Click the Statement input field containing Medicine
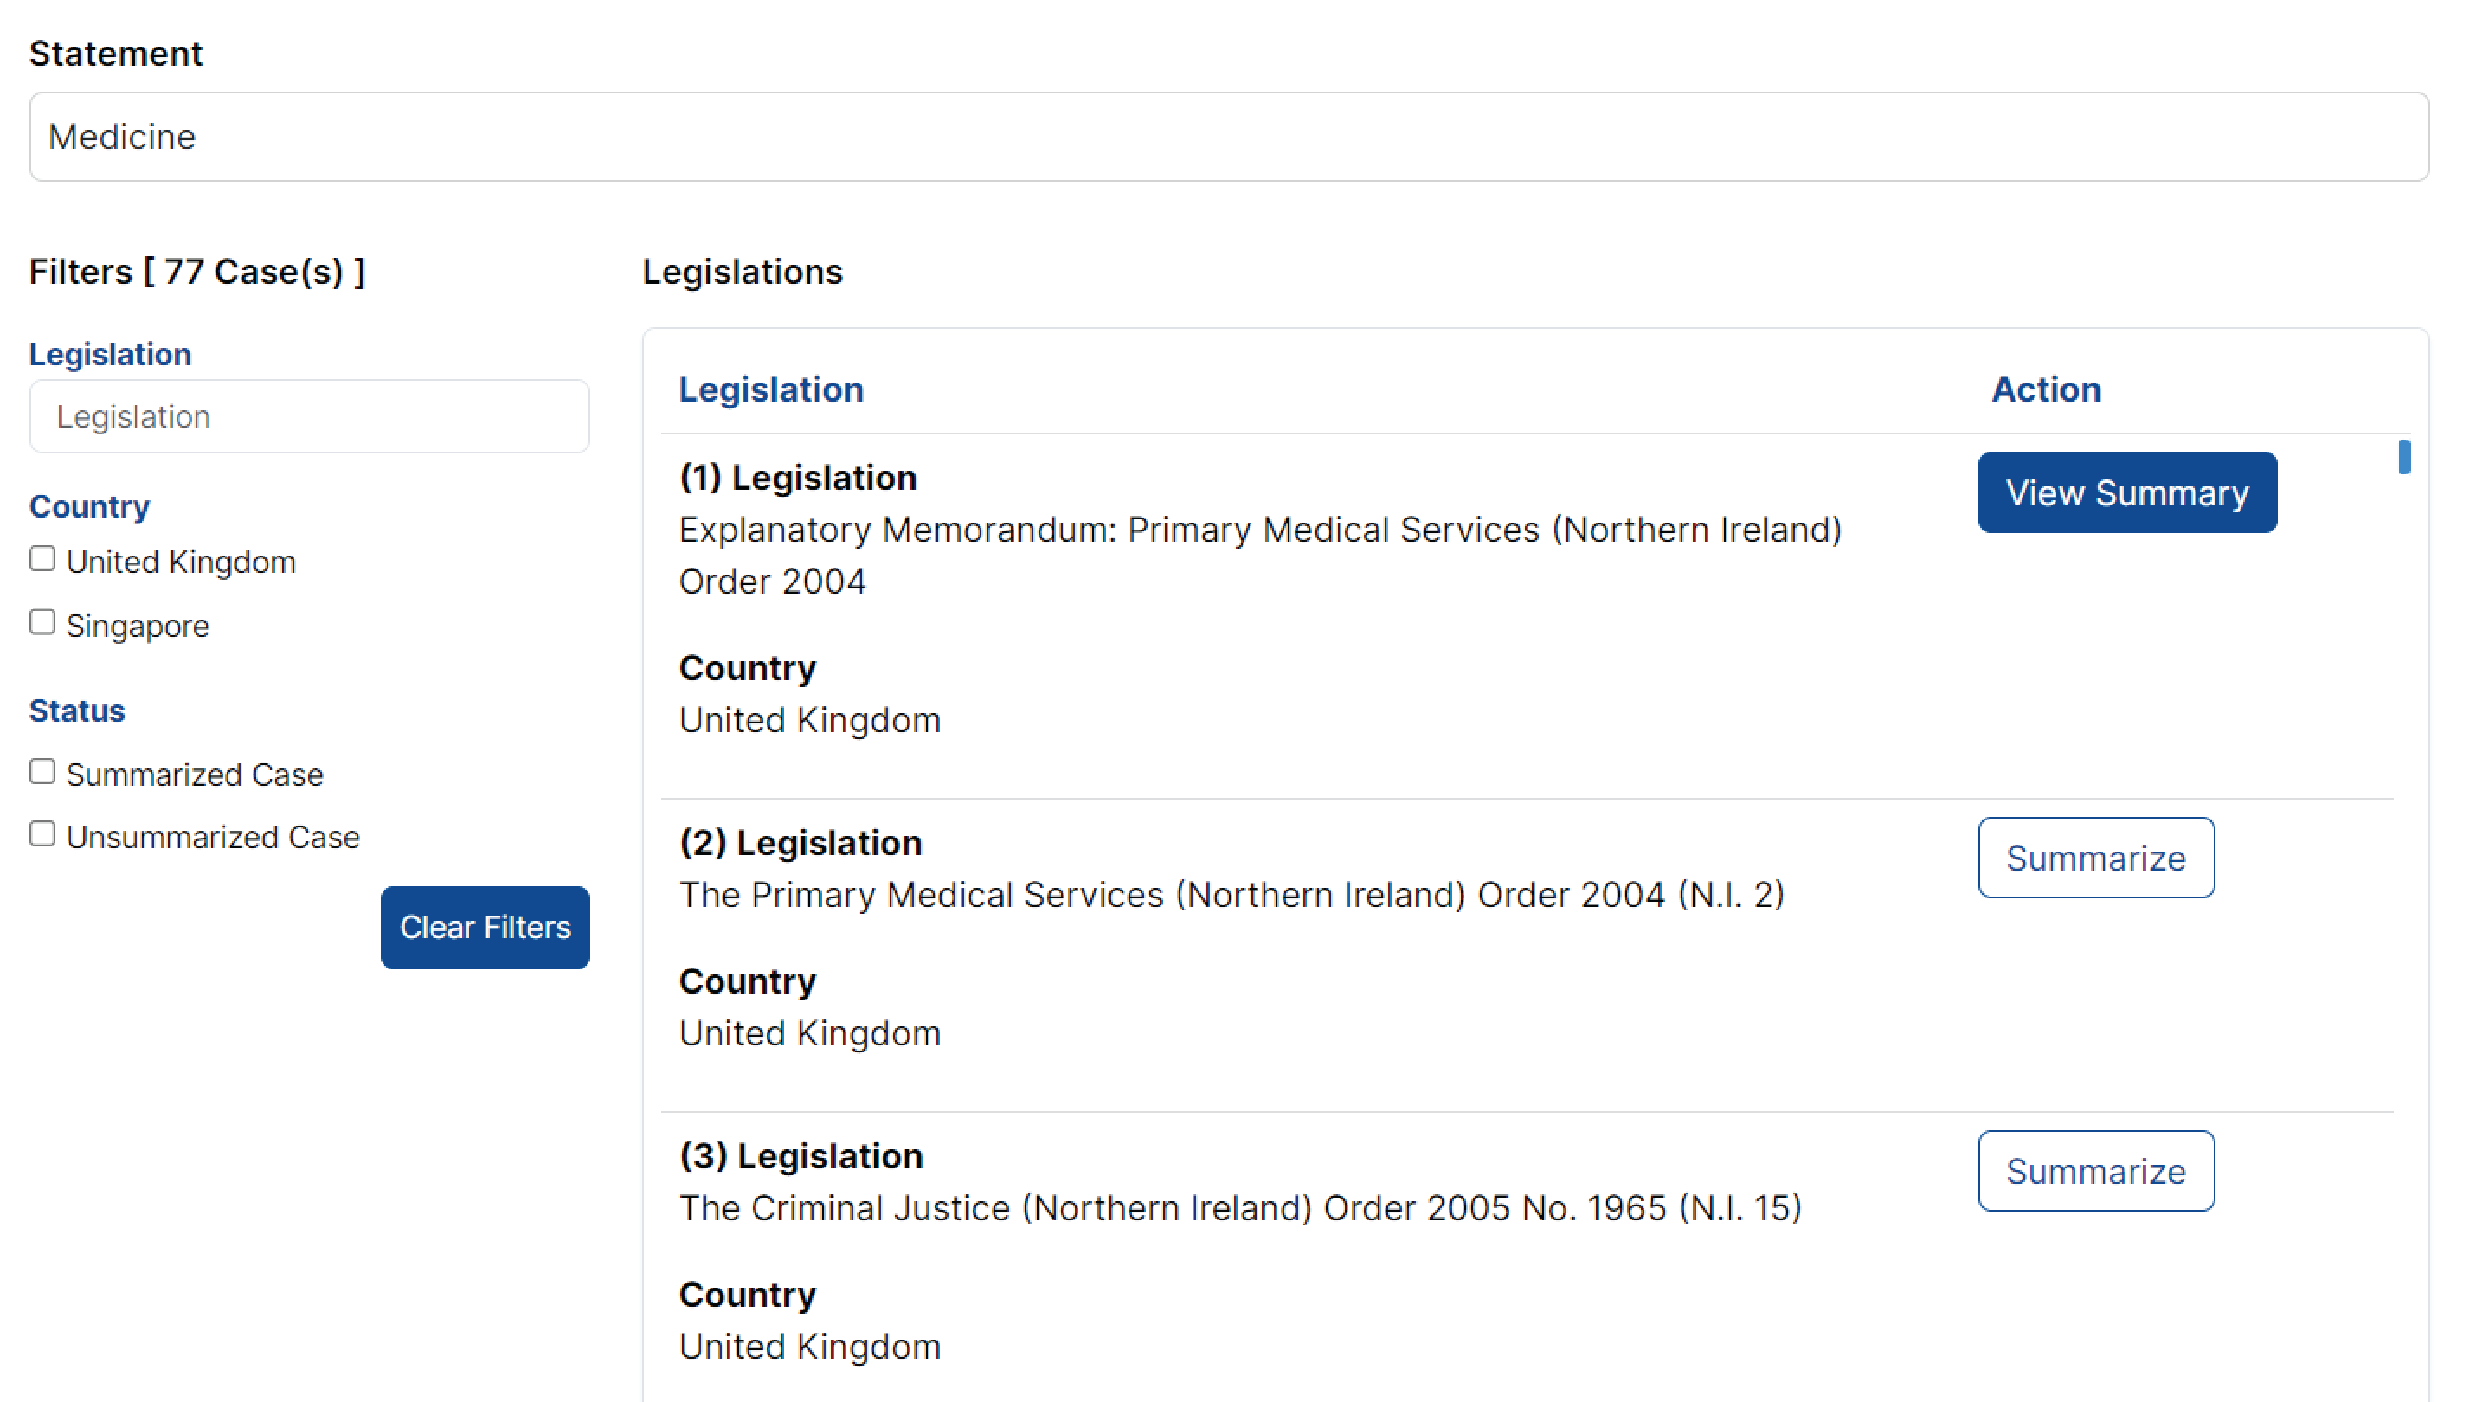Viewport: 2481px width, 1402px height. (x=1228, y=137)
